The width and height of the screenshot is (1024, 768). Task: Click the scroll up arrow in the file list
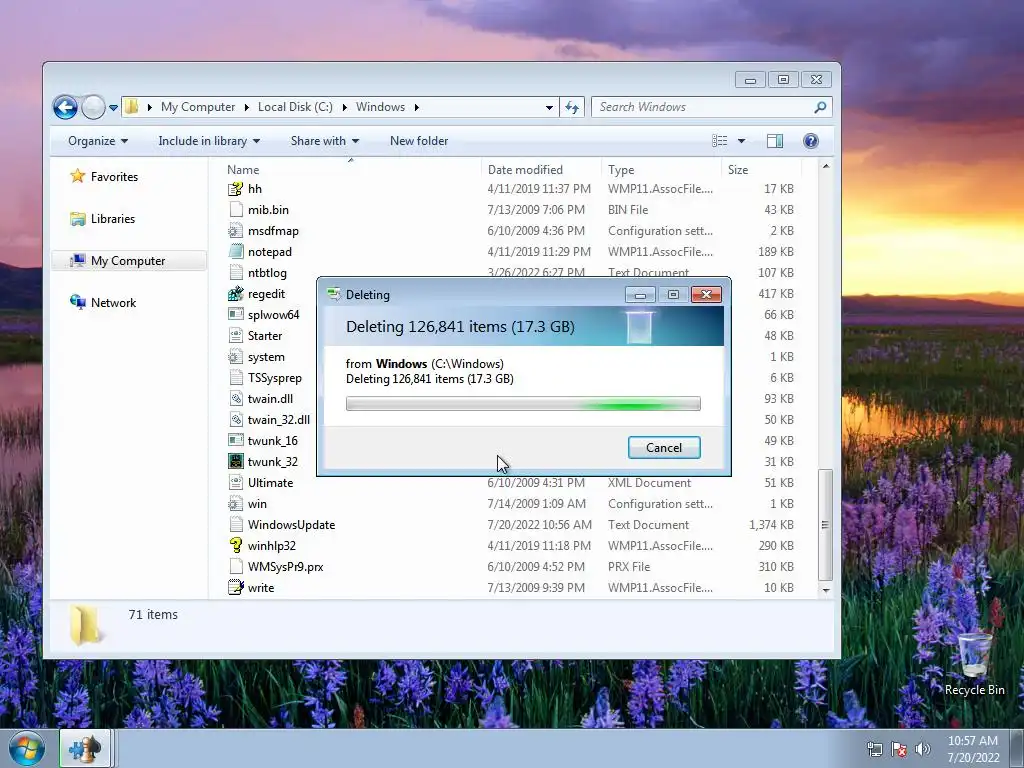pos(825,167)
